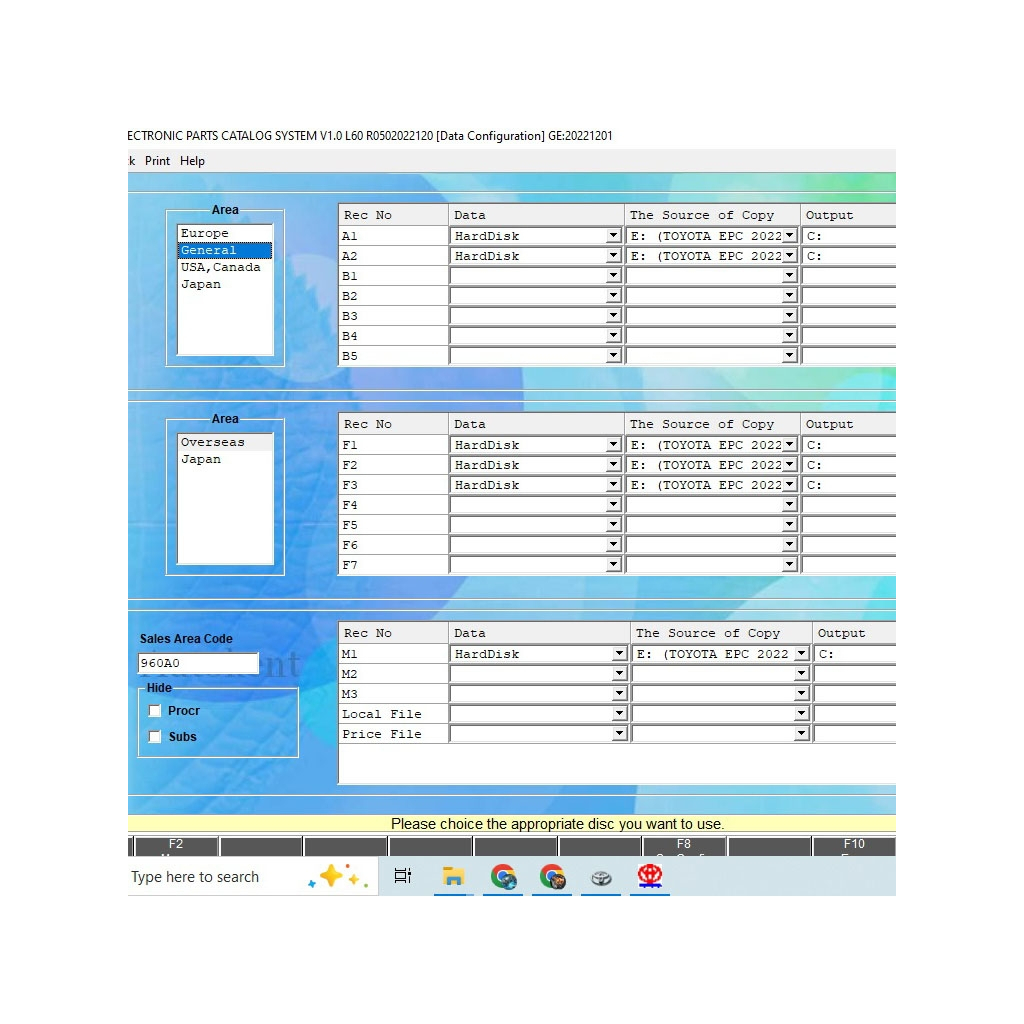Select Europe in the upper Area list
Image resolution: width=1024 pixels, height=1024 pixels.
coord(225,233)
